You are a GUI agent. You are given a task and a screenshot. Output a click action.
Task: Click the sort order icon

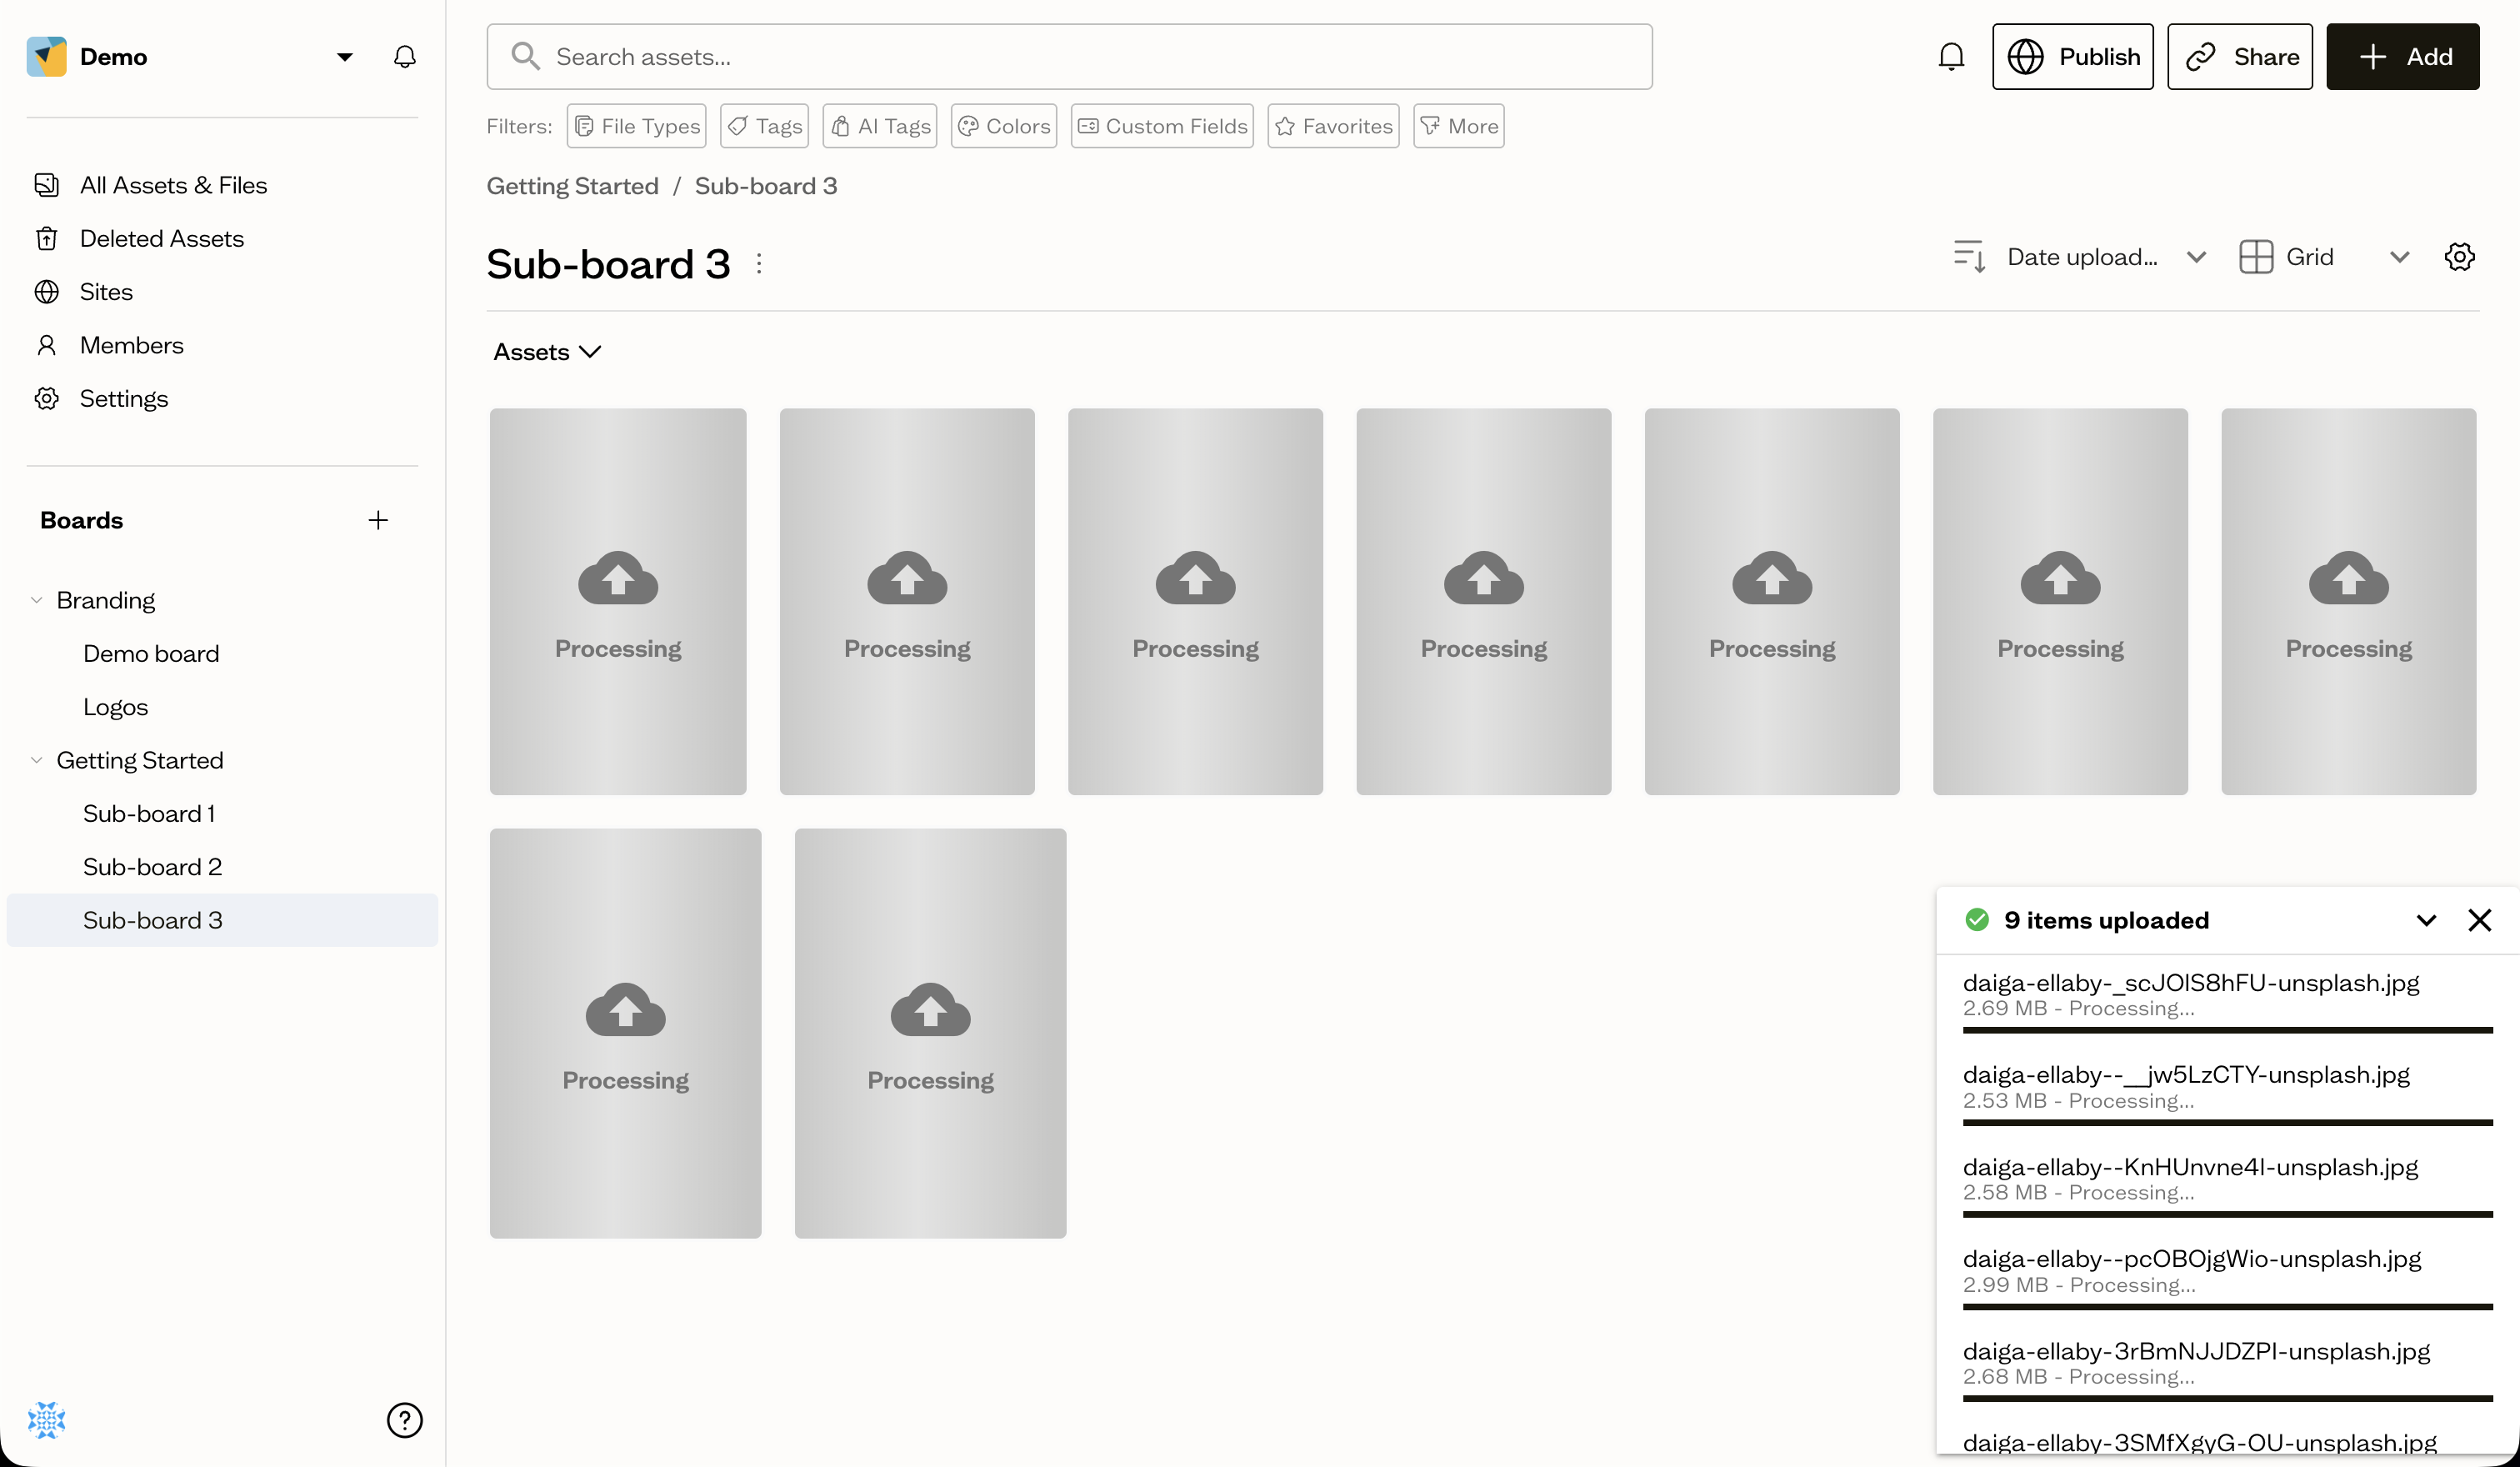(1969, 257)
